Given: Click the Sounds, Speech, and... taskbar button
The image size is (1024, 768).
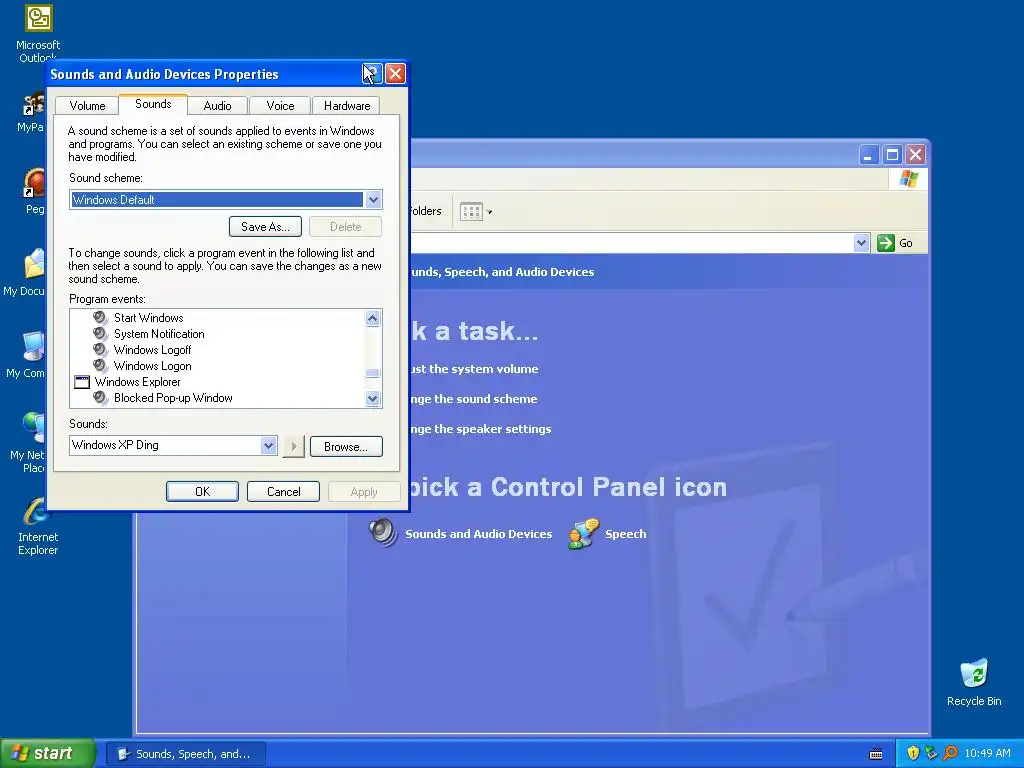Looking at the screenshot, I should 186,754.
